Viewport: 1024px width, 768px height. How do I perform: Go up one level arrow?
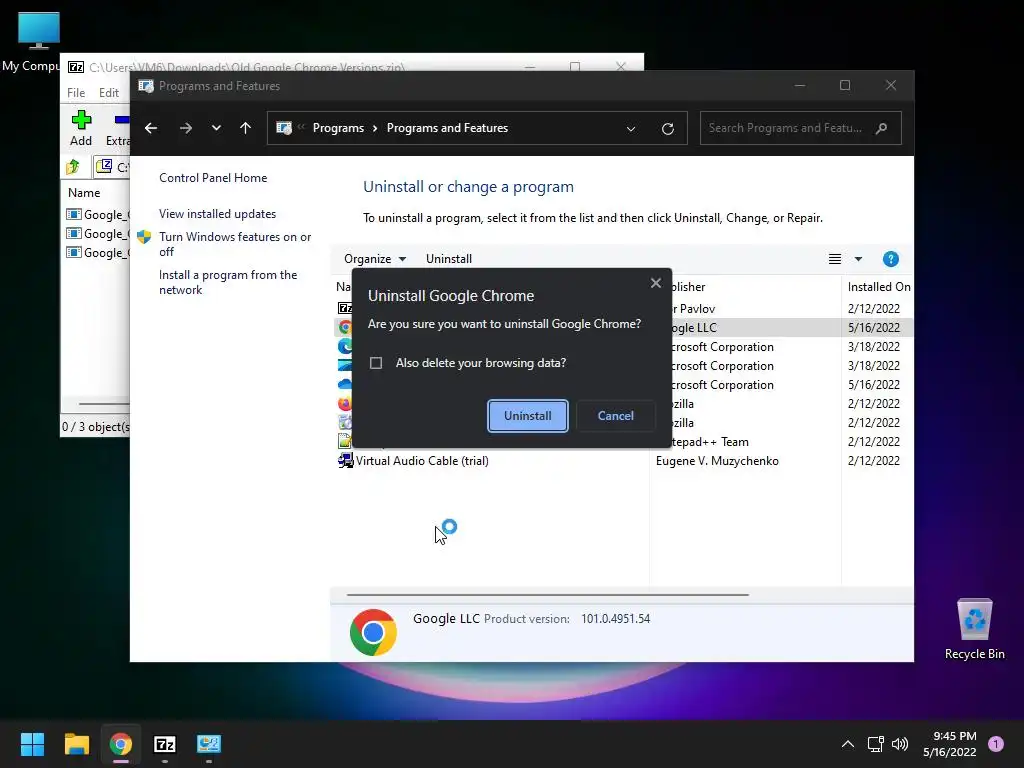click(x=246, y=128)
